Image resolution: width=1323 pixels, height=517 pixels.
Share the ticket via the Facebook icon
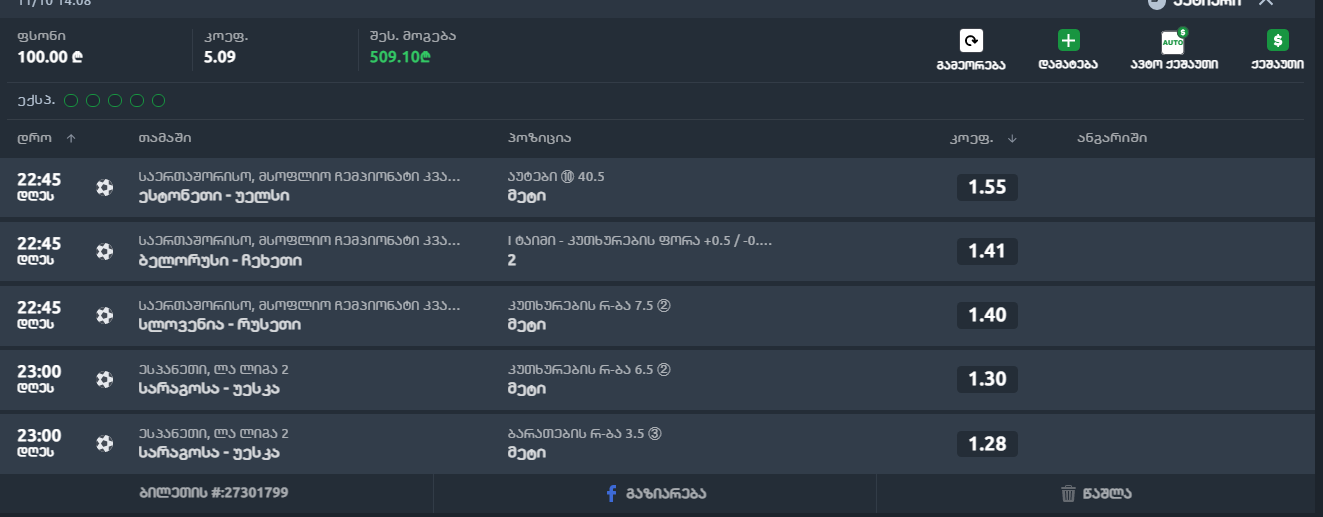click(x=612, y=493)
